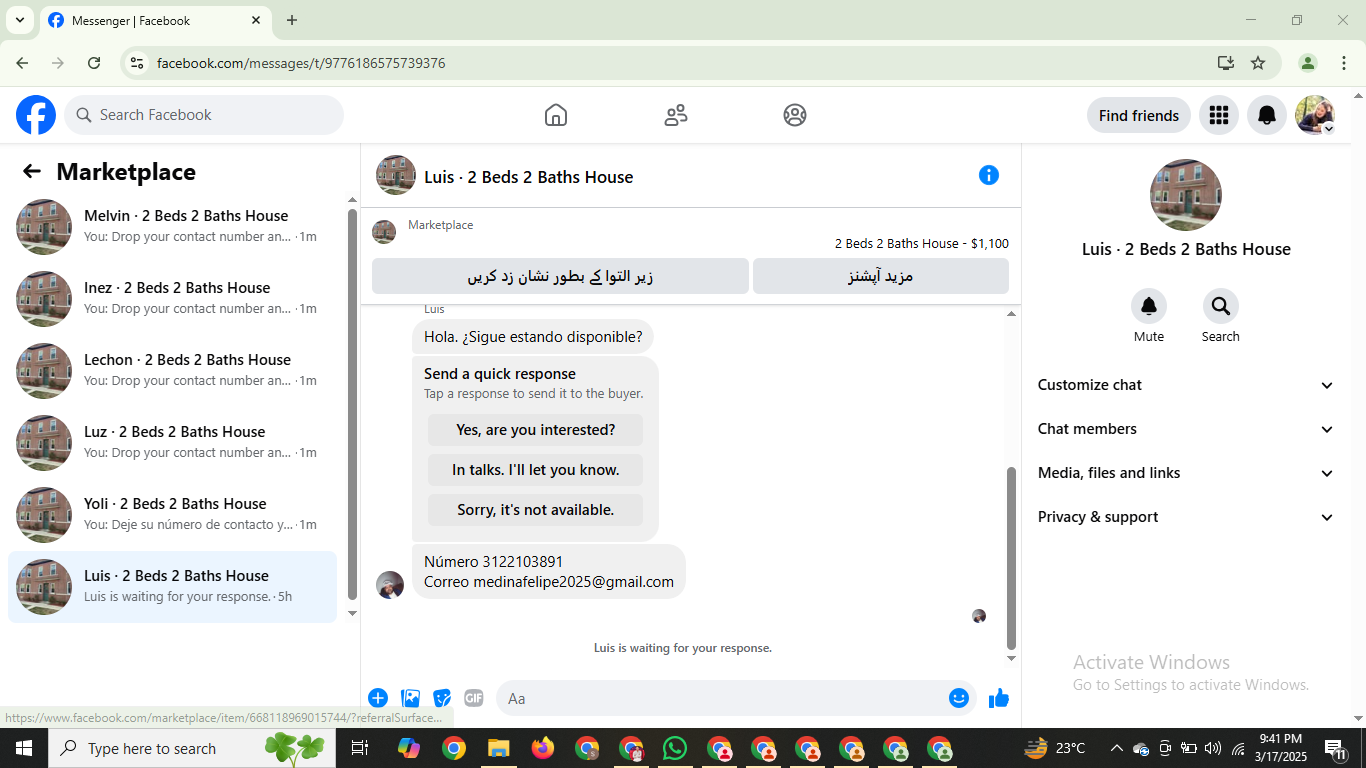Click Luis's avatar beside his message

click(390, 585)
